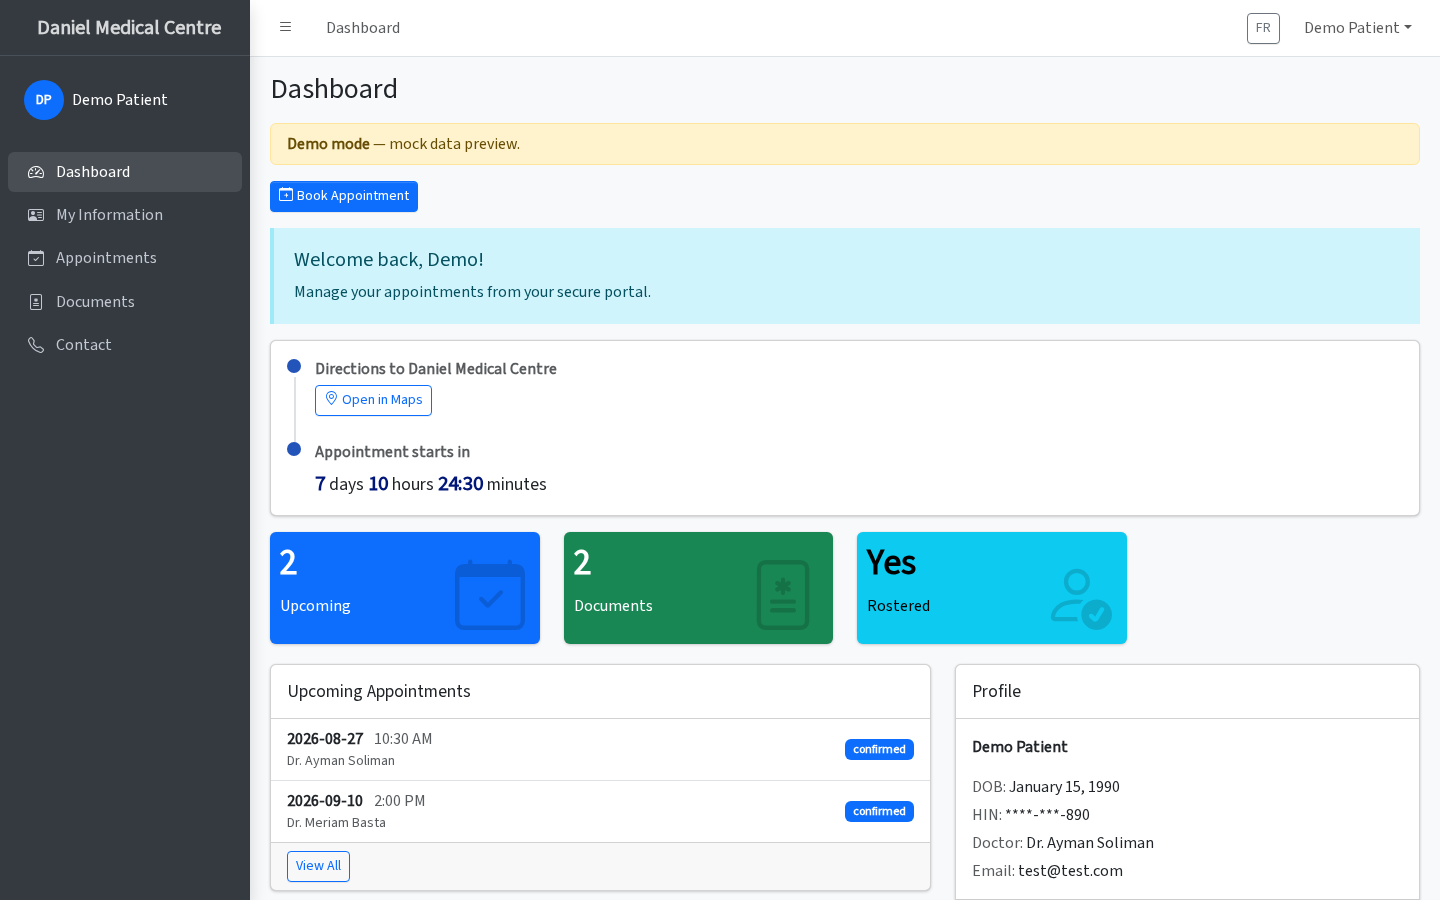The width and height of the screenshot is (1440, 900).
Task: Select the 2026-09-10 appointment date
Action: pyautogui.click(x=325, y=801)
